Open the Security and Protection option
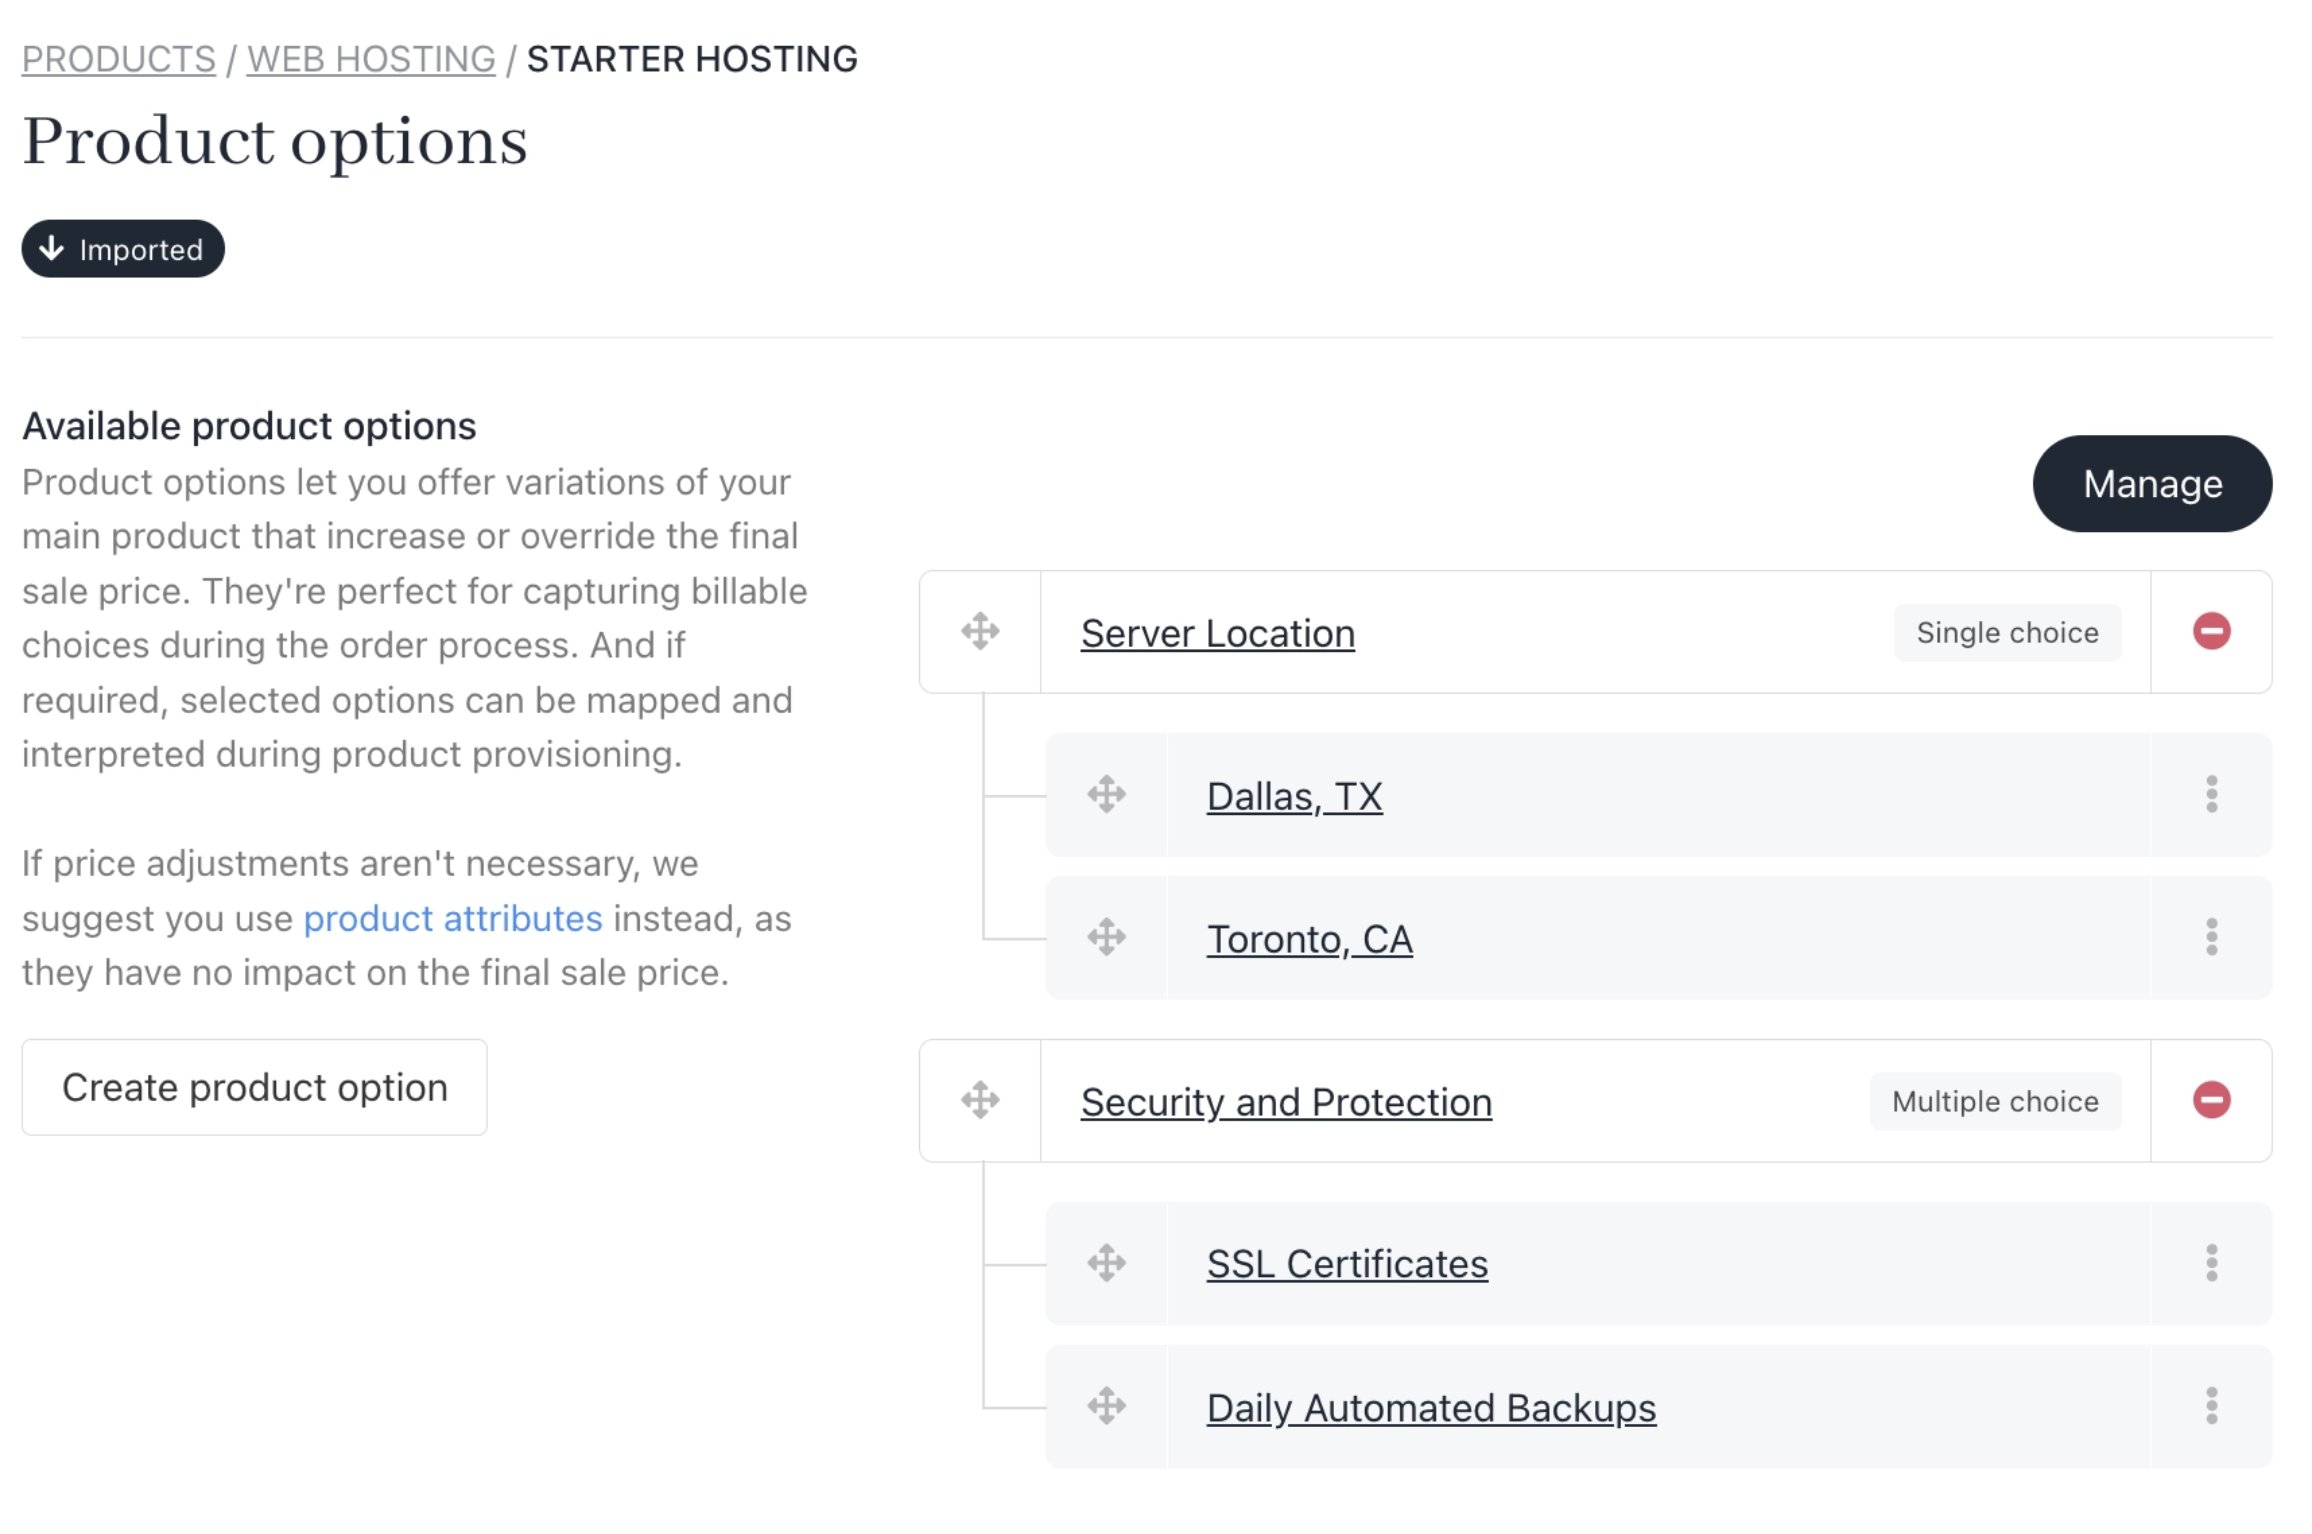 [1286, 1102]
